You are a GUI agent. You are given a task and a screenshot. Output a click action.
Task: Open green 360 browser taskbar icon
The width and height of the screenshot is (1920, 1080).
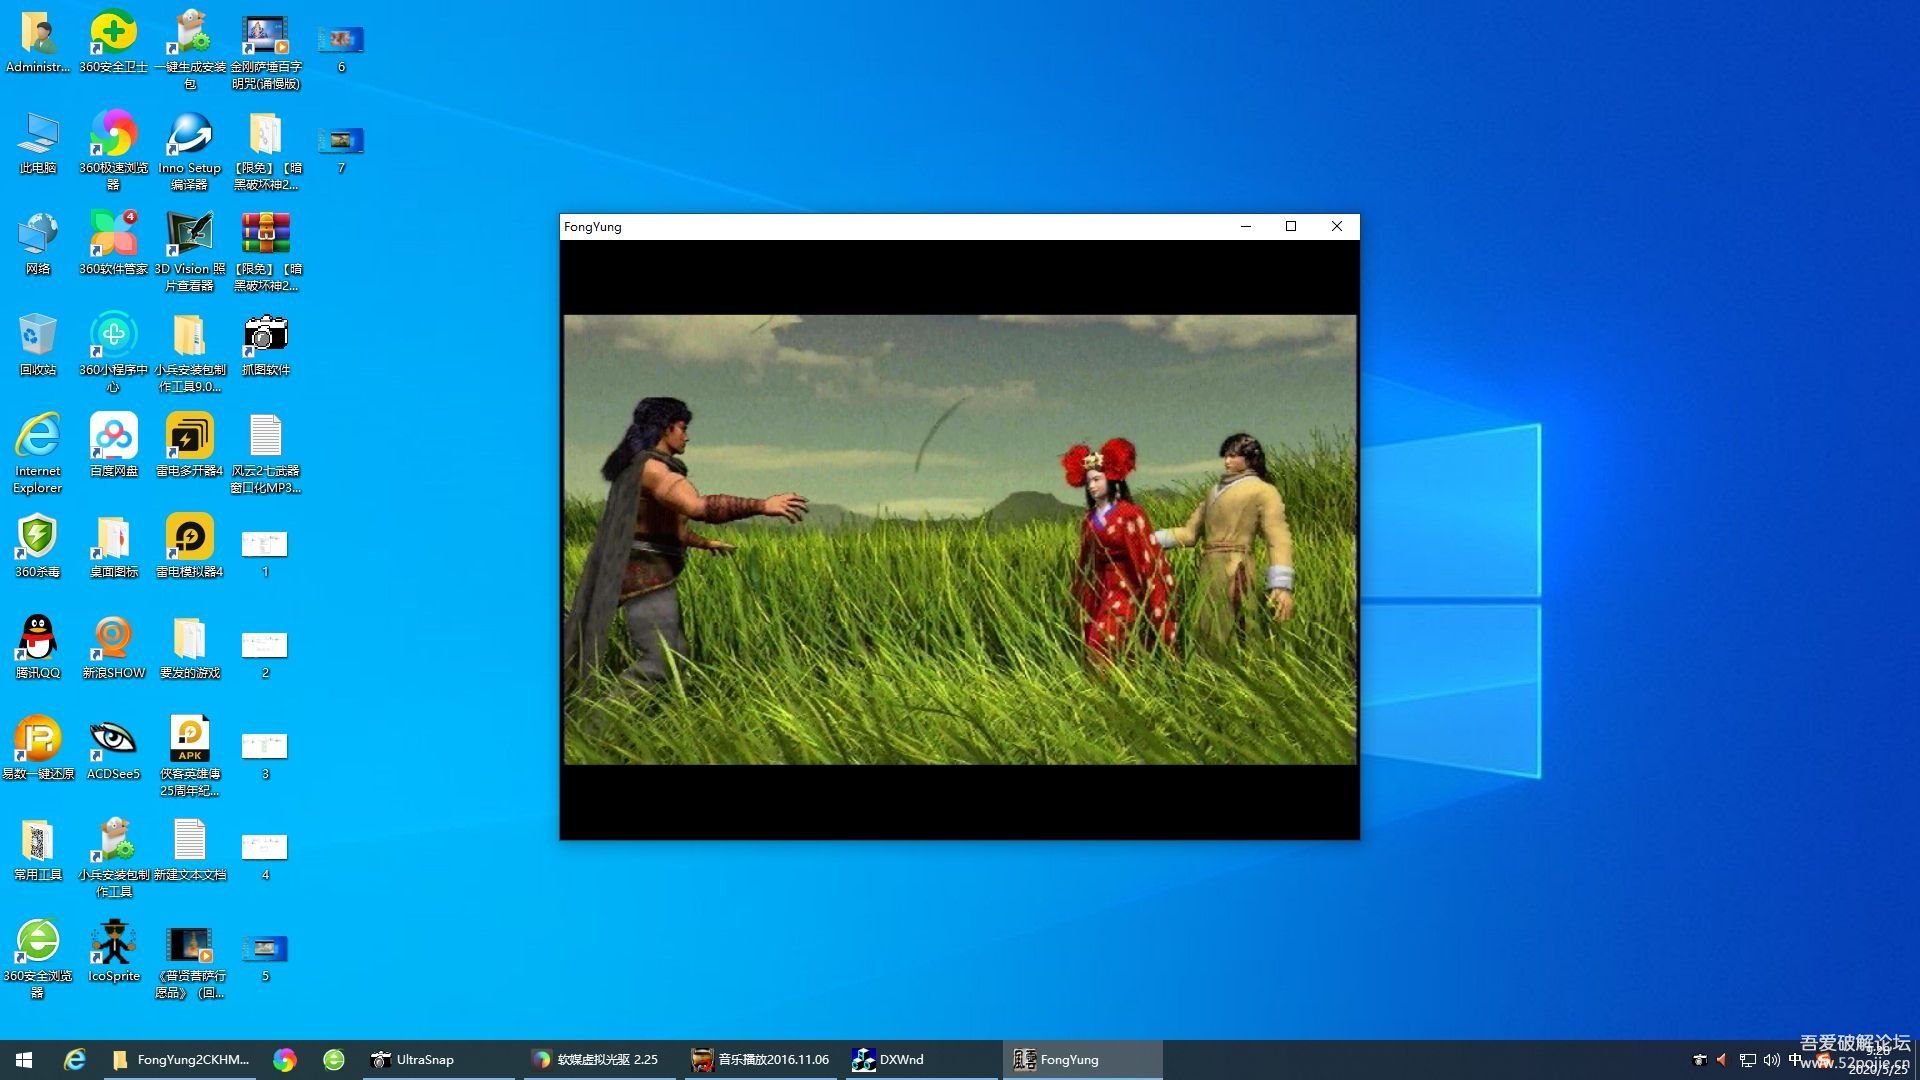pyautogui.click(x=334, y=1060)
